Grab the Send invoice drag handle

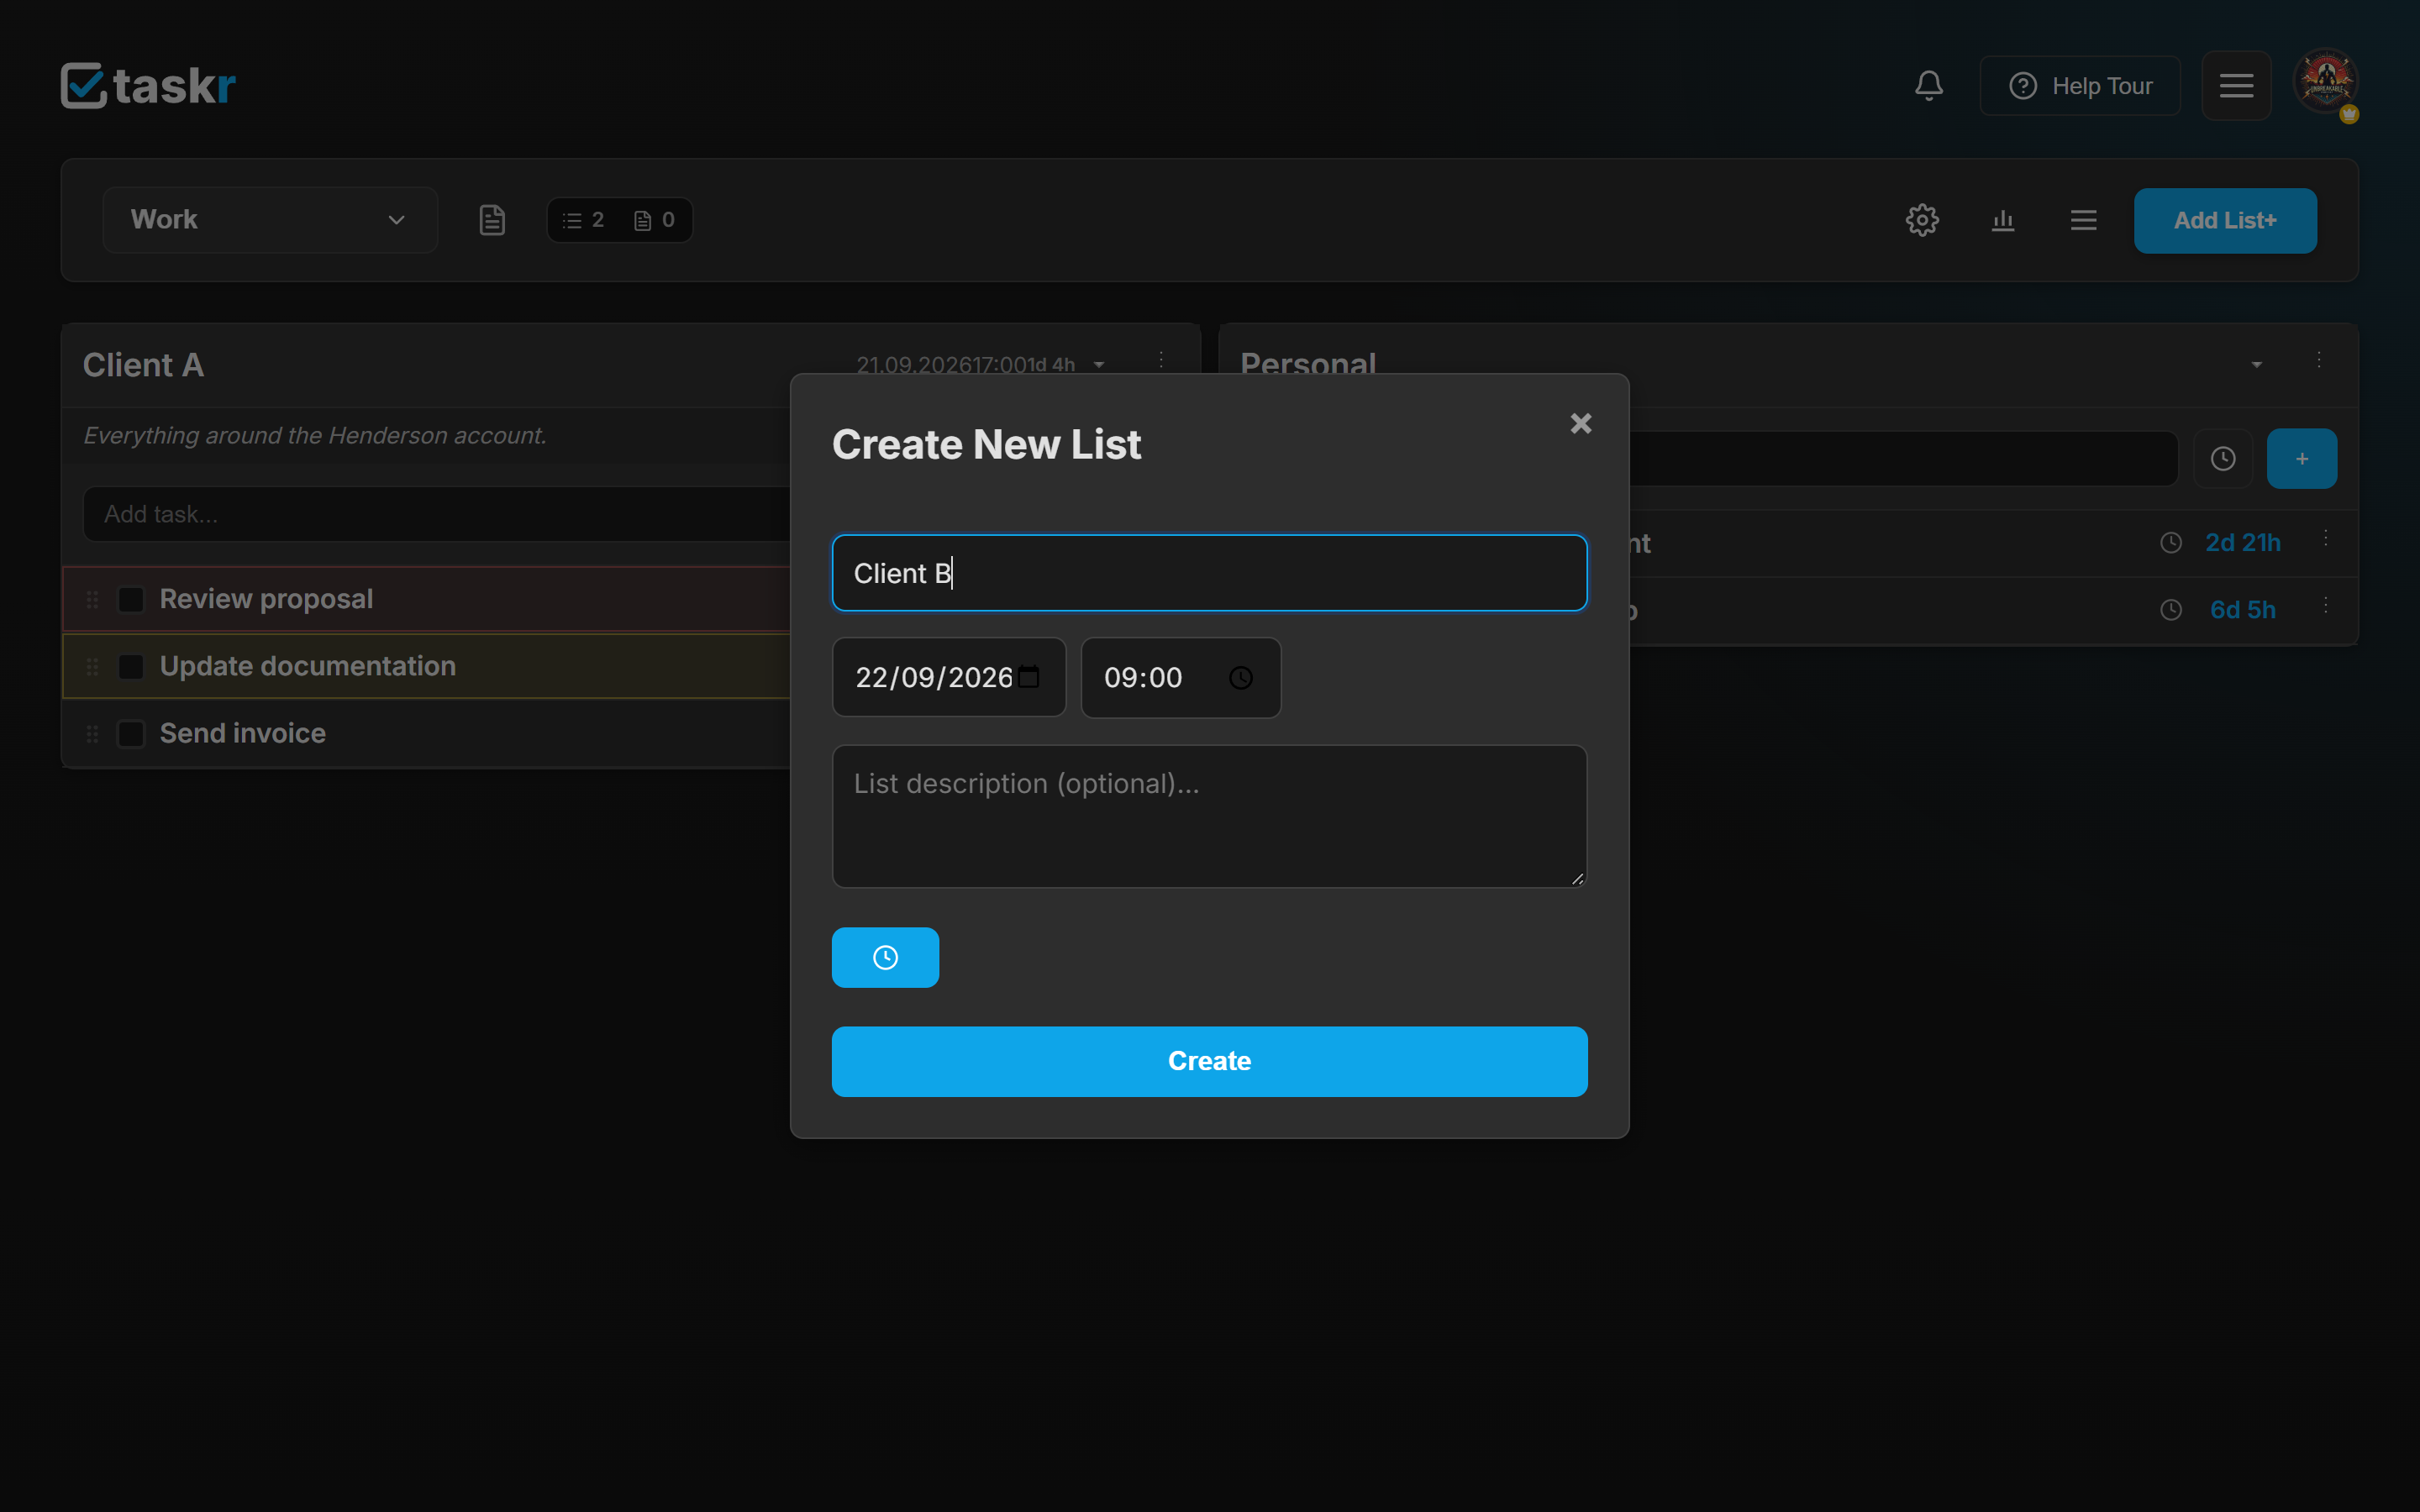pos(92,733)
